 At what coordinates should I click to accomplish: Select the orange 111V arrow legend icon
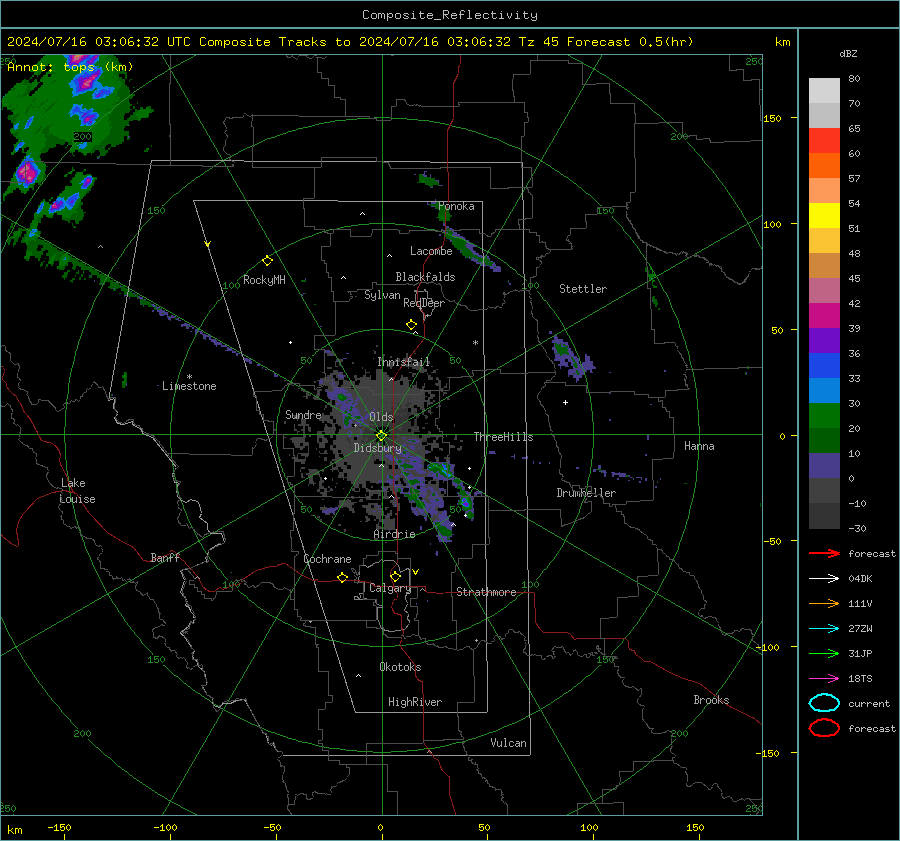[x=824, y=603]
